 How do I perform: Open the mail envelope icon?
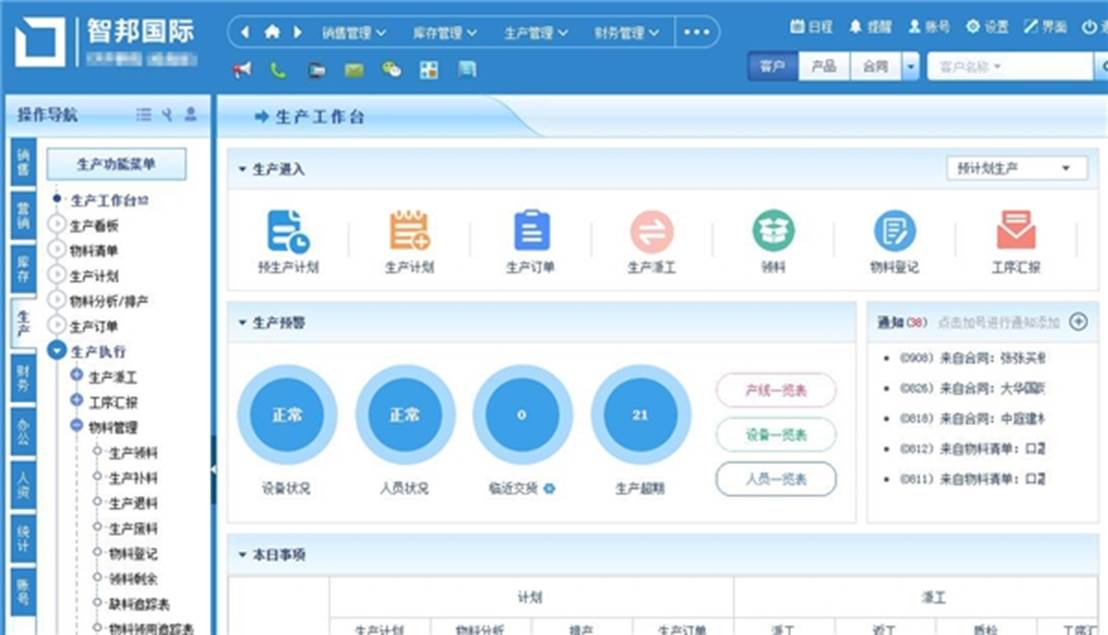pyautogui.click(x=354, y=69)
